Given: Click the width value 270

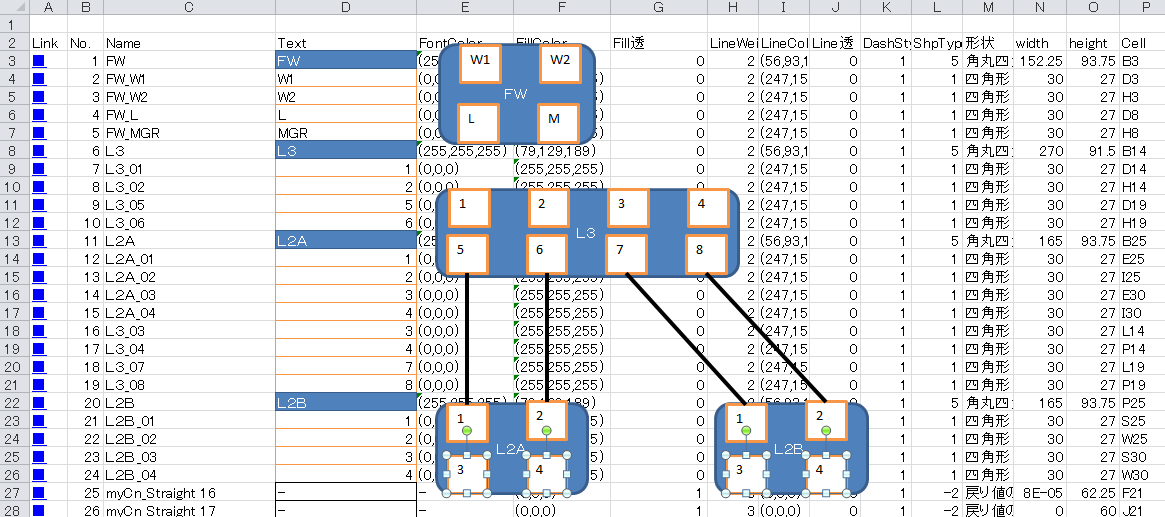Looking at the screenshot, I should 1039,151.
